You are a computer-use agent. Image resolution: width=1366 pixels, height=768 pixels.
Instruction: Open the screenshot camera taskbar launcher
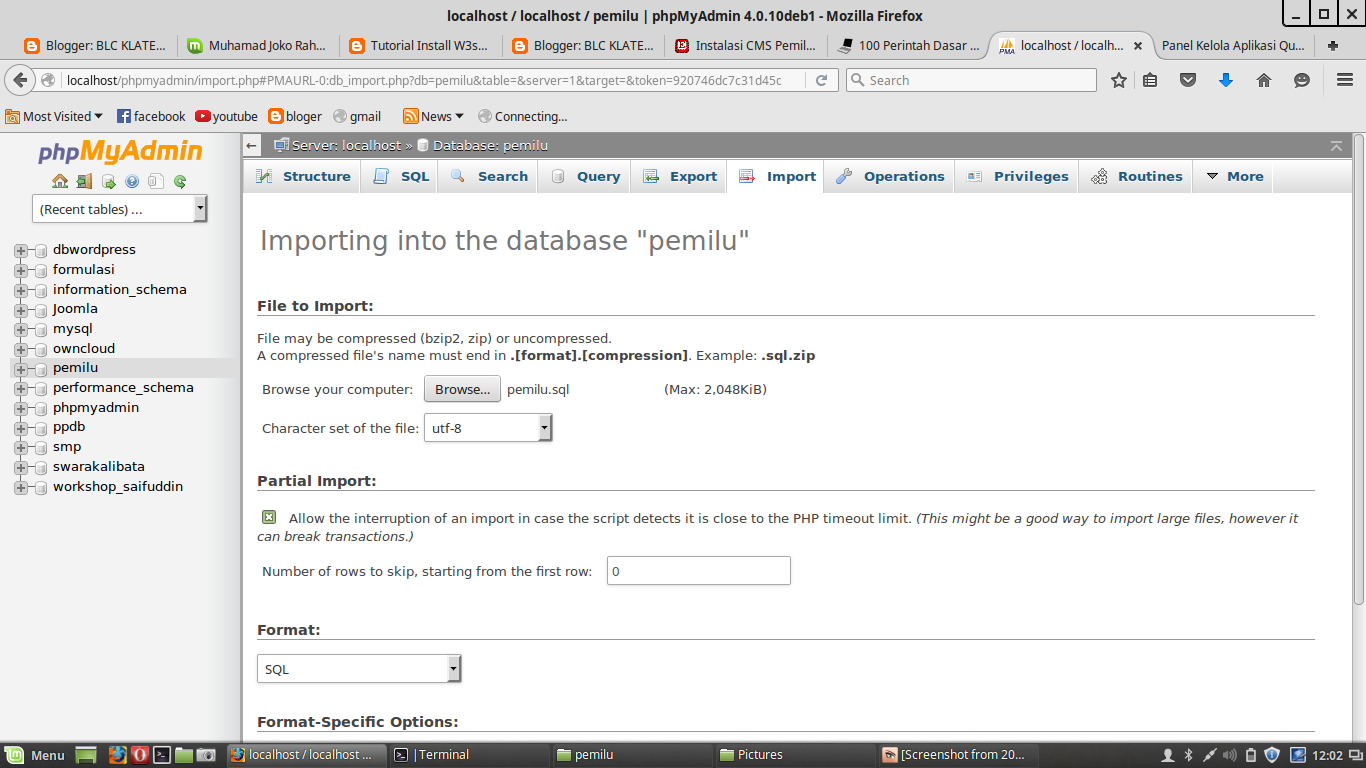[205, 755]
